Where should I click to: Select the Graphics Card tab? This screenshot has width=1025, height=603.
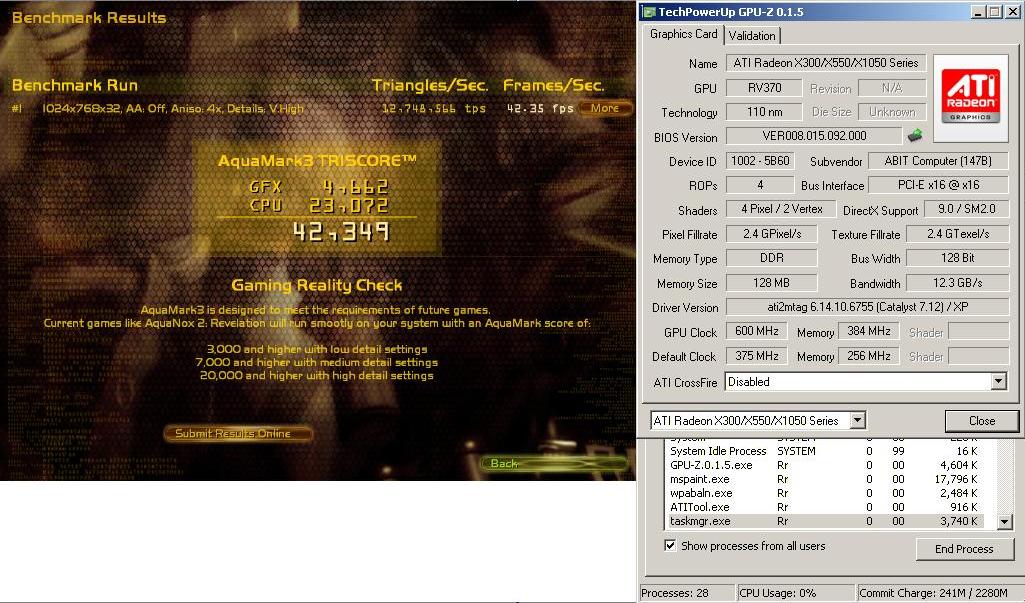pos(683,34)
